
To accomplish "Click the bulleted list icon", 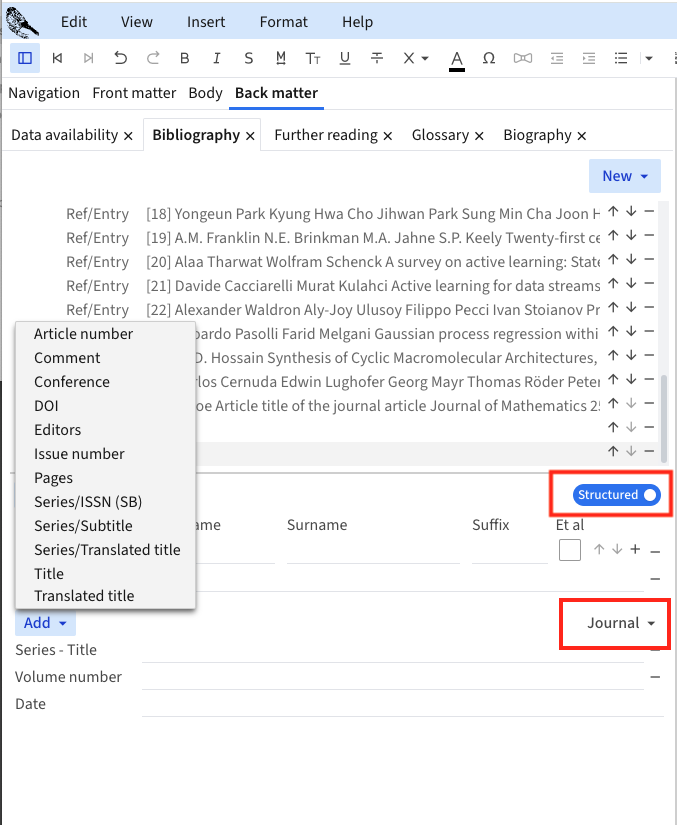I will (x=621, y=58).
